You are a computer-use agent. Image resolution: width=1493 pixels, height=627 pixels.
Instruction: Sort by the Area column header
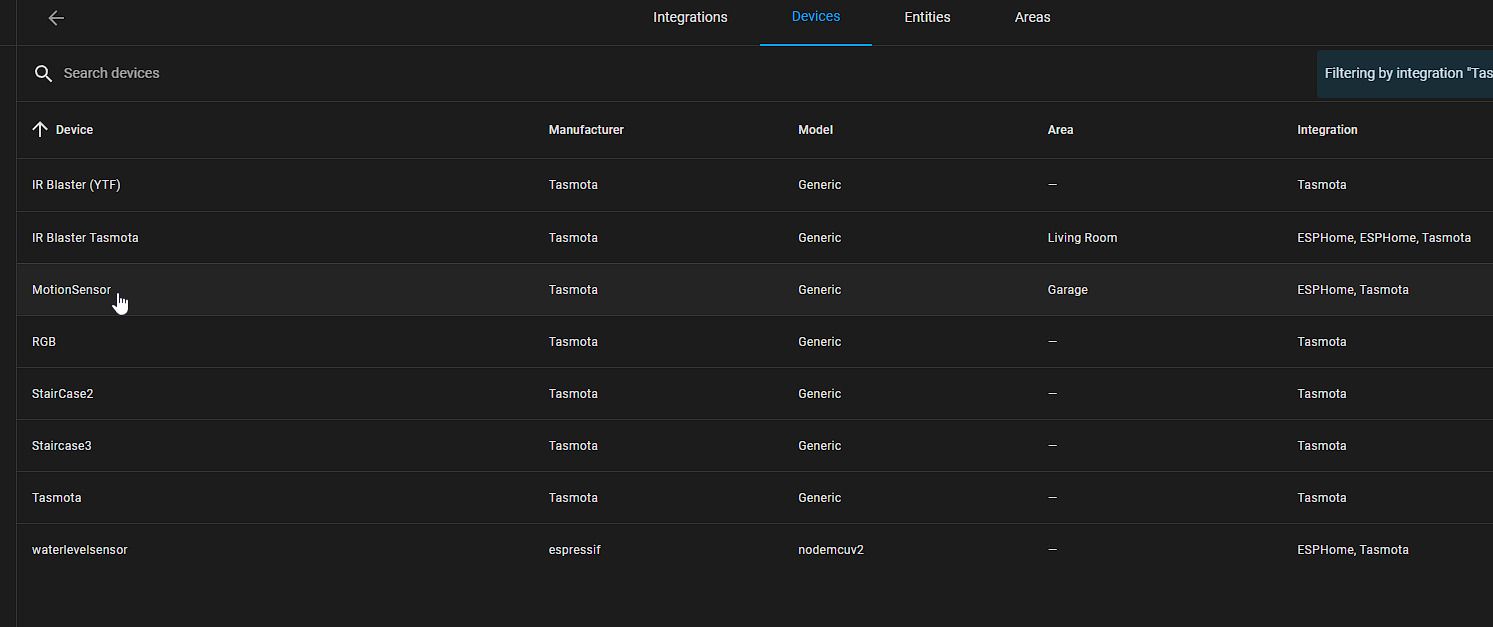1060,130
